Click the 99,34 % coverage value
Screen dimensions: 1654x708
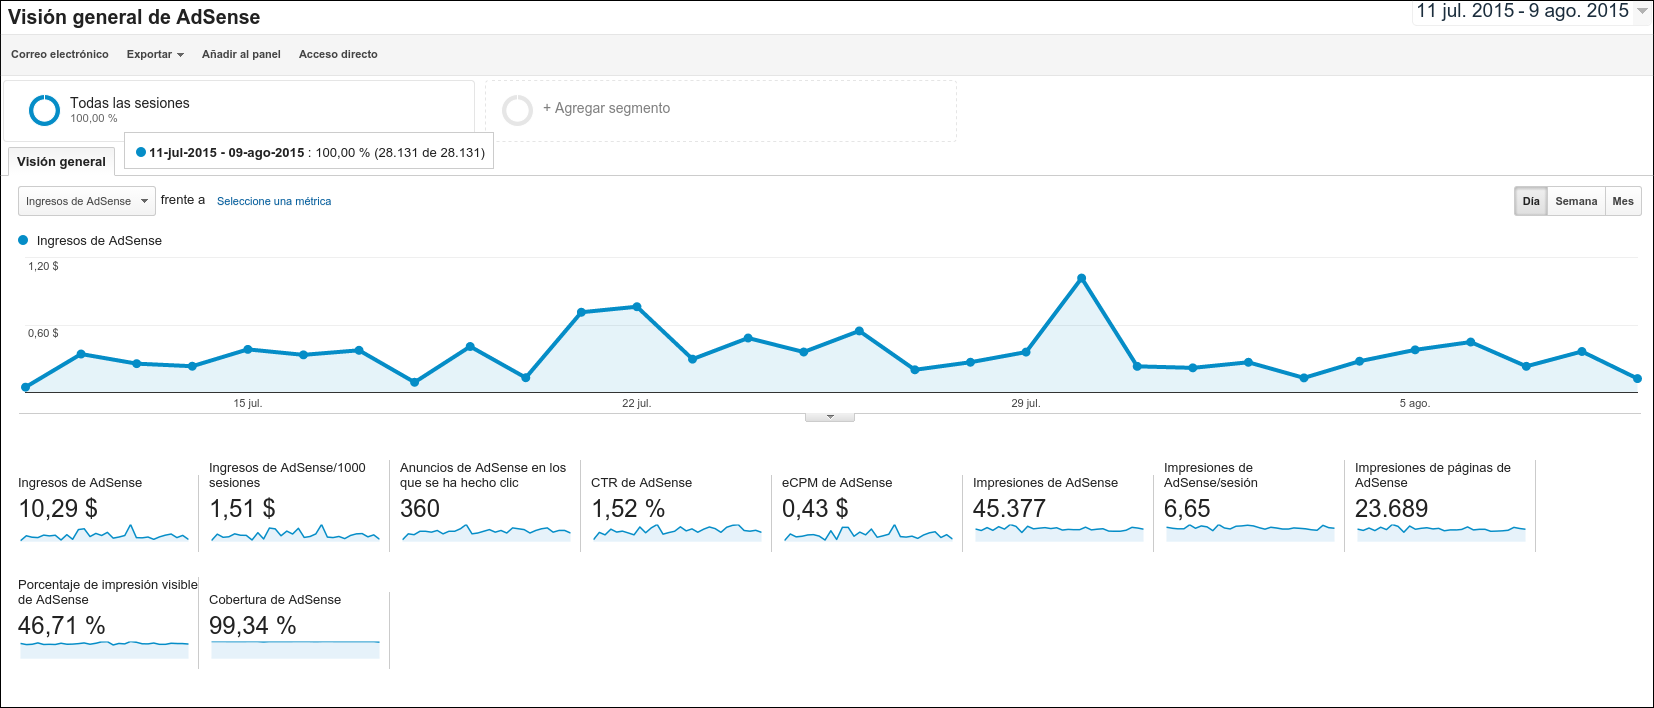pos(252,626)
